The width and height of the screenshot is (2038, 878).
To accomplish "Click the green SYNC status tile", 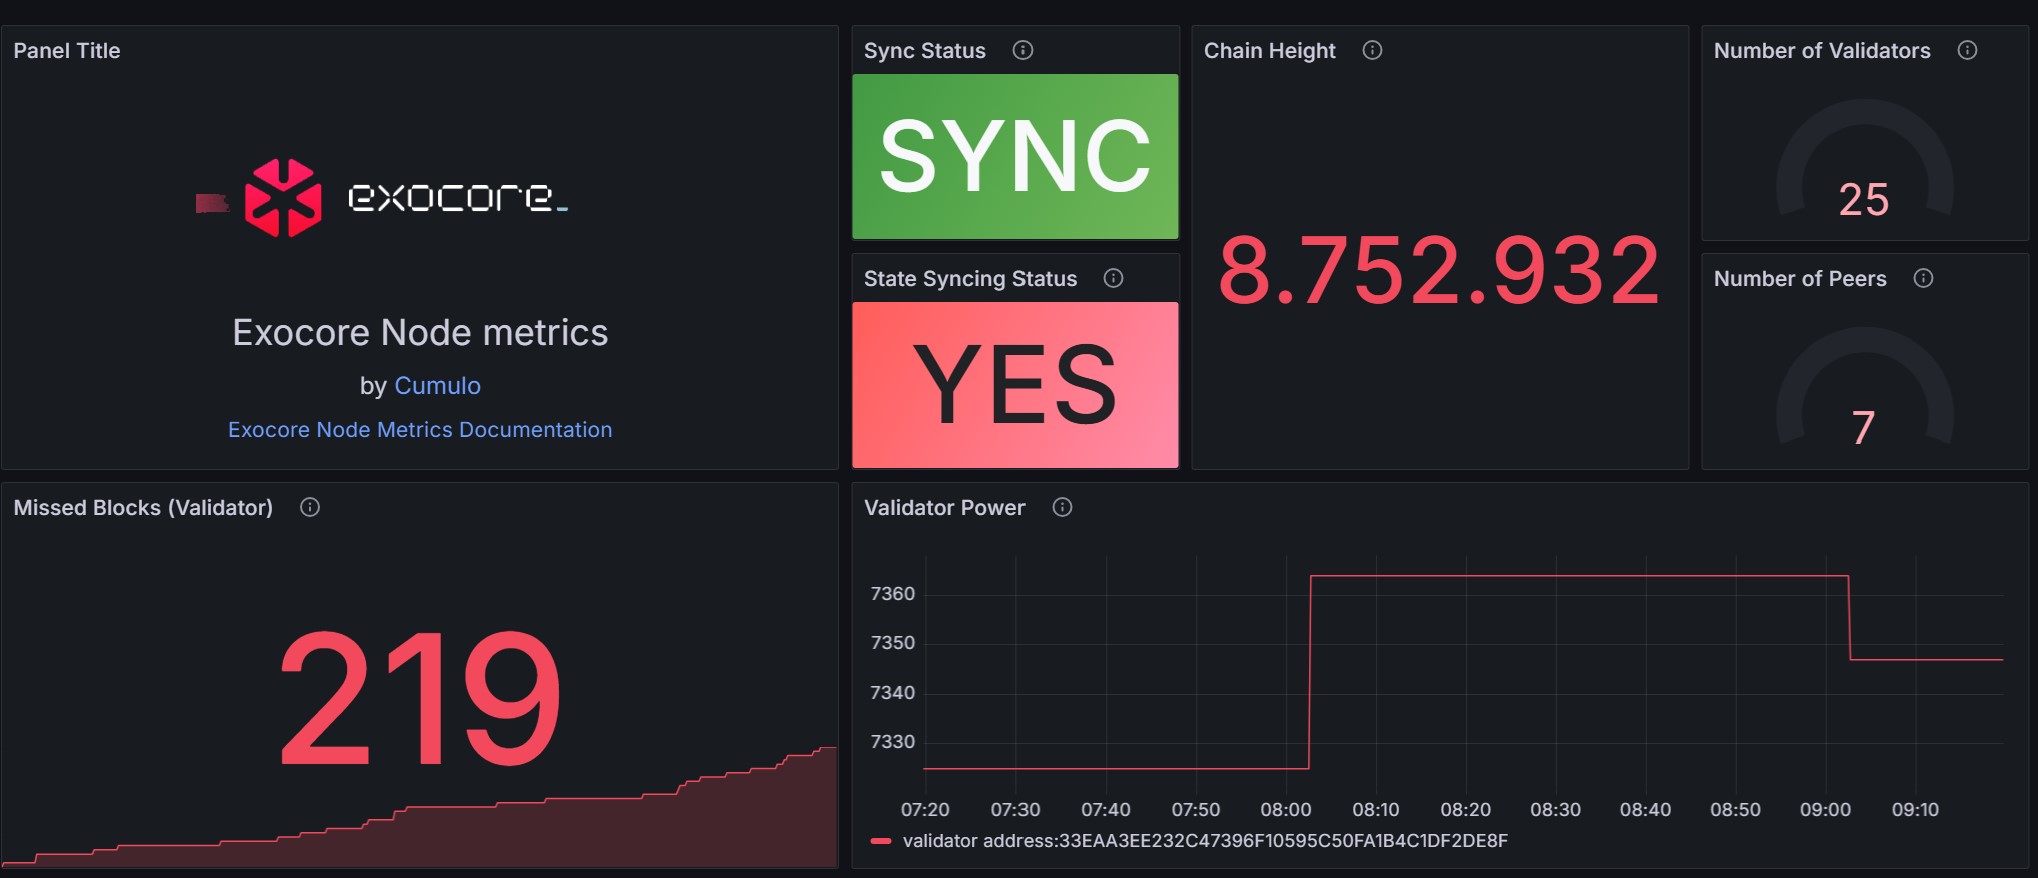I will (x=1015, y=156).
